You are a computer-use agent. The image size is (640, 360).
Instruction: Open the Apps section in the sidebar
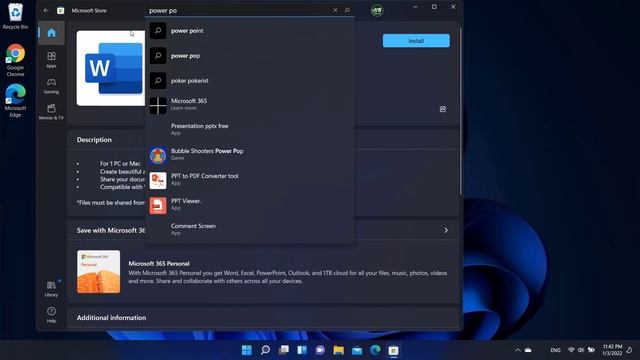tap(51, 59)
